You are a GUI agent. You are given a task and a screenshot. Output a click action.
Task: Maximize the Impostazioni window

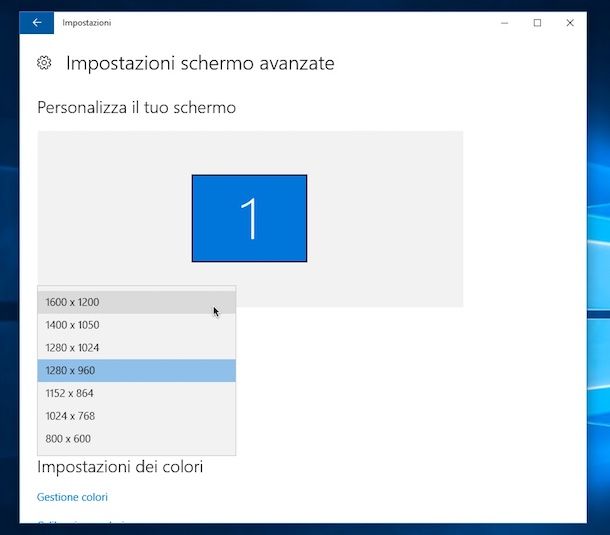[537, 22]
